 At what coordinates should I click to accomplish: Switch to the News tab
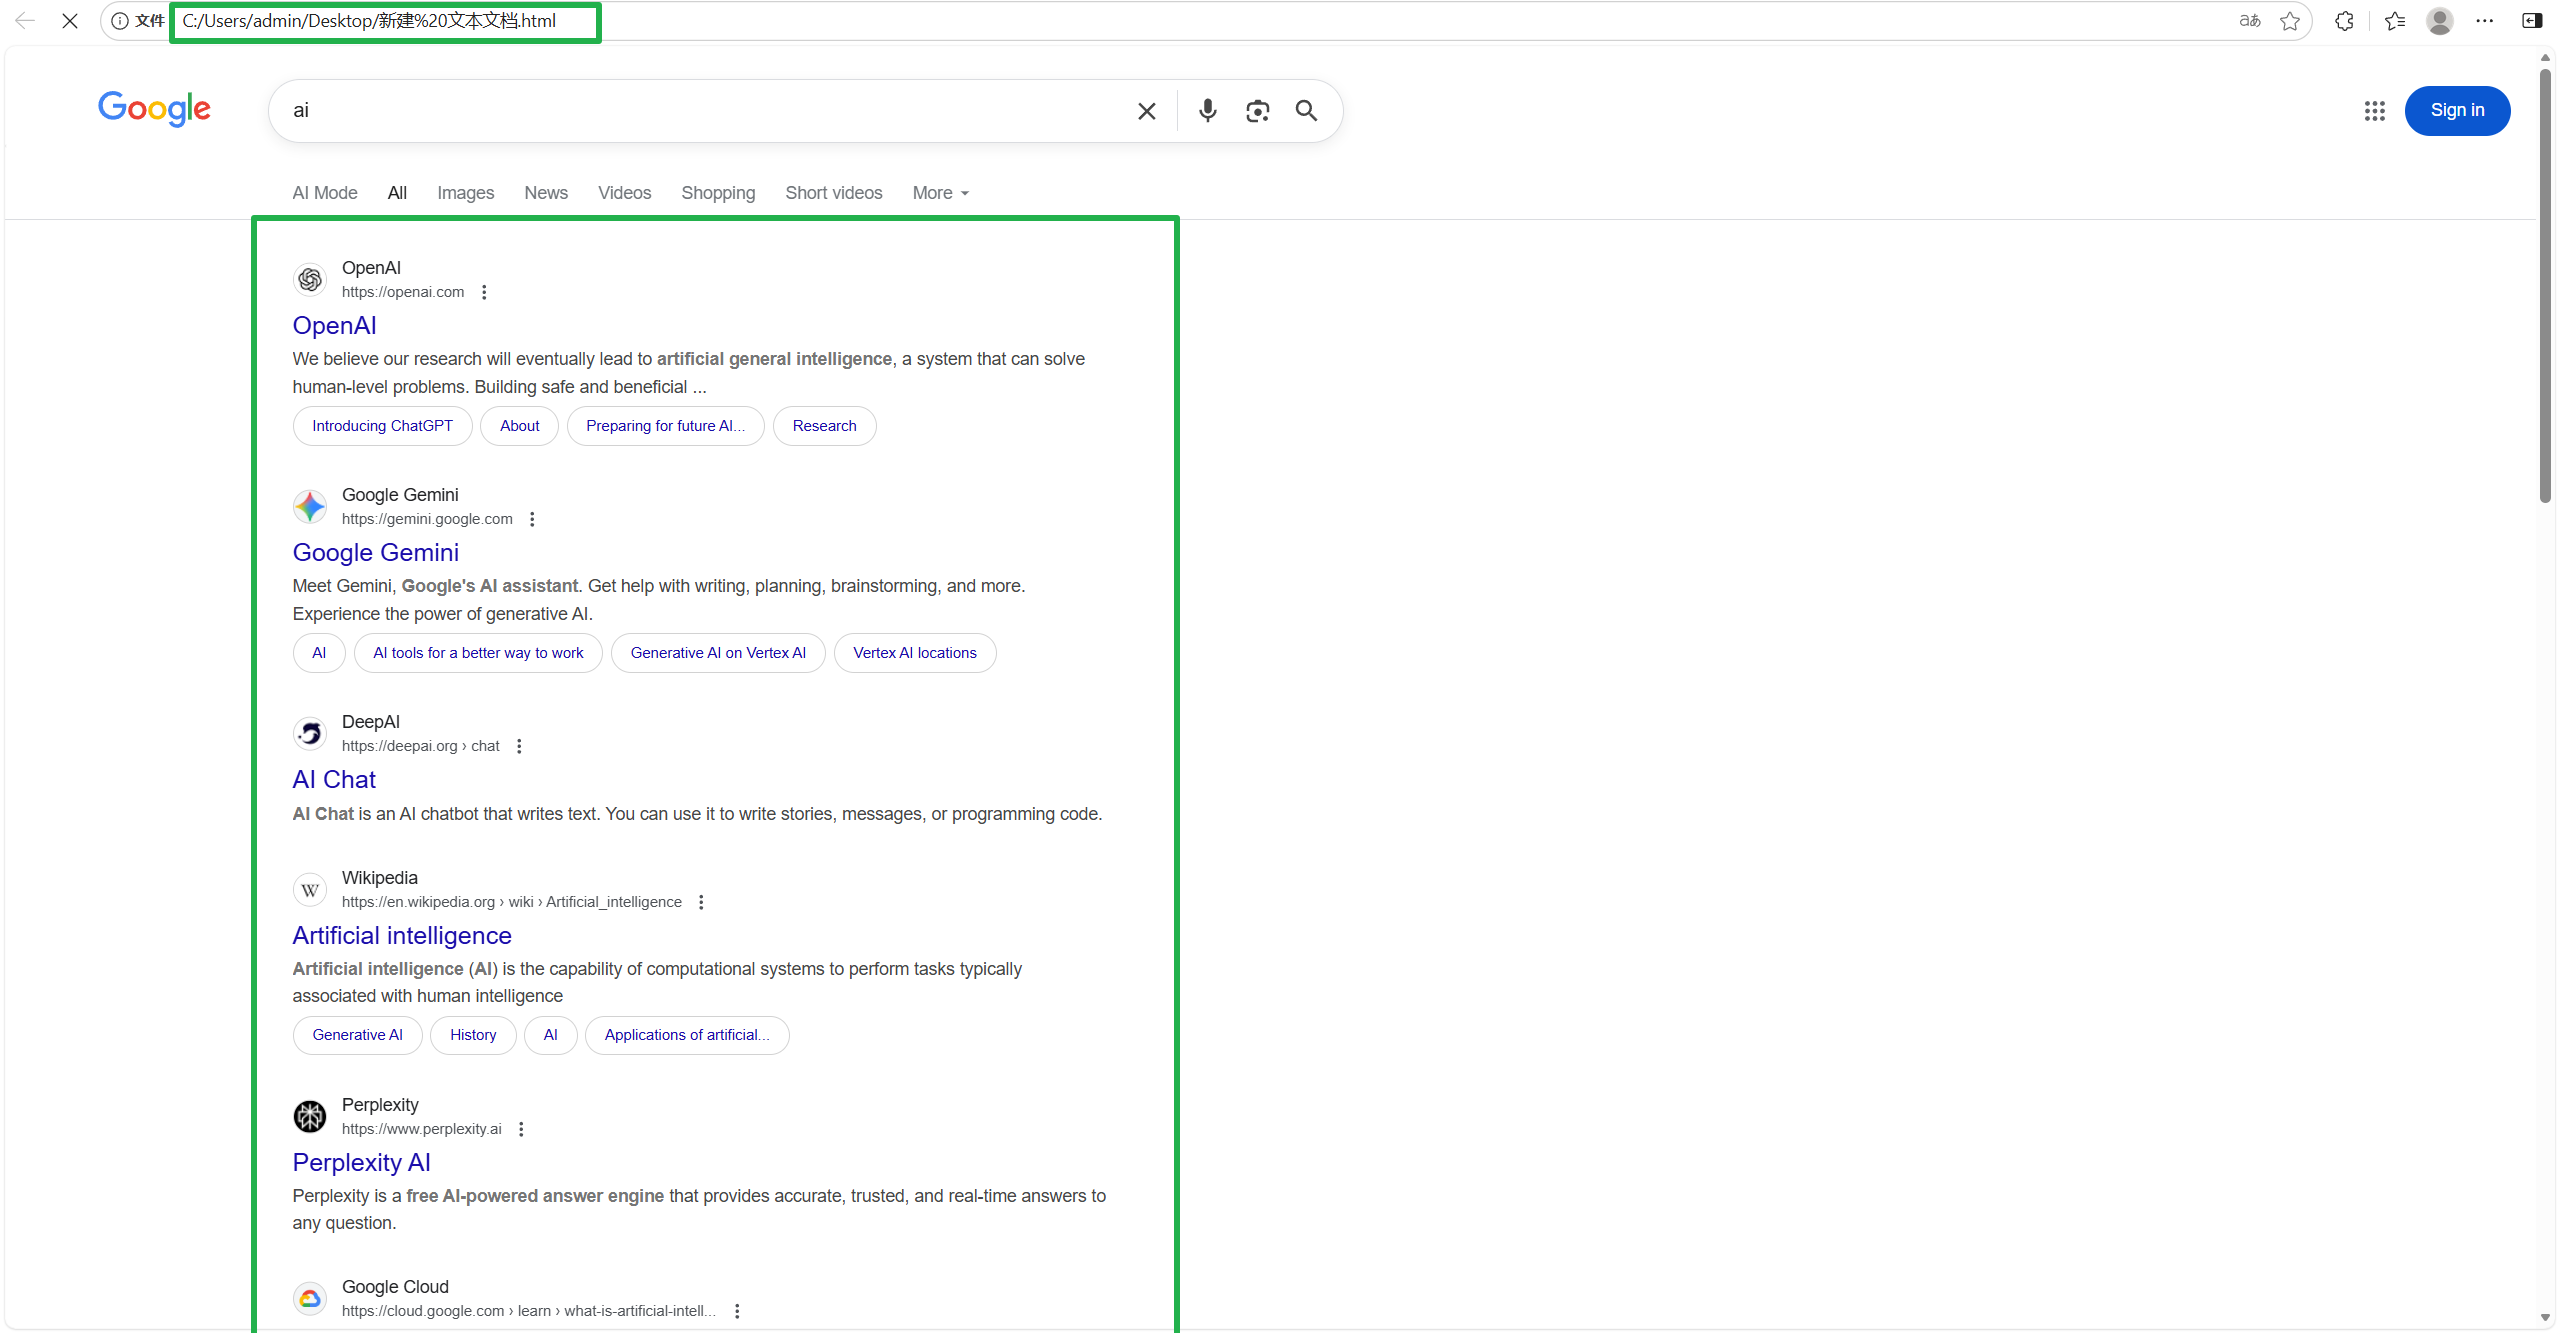[x=545, y=193]
